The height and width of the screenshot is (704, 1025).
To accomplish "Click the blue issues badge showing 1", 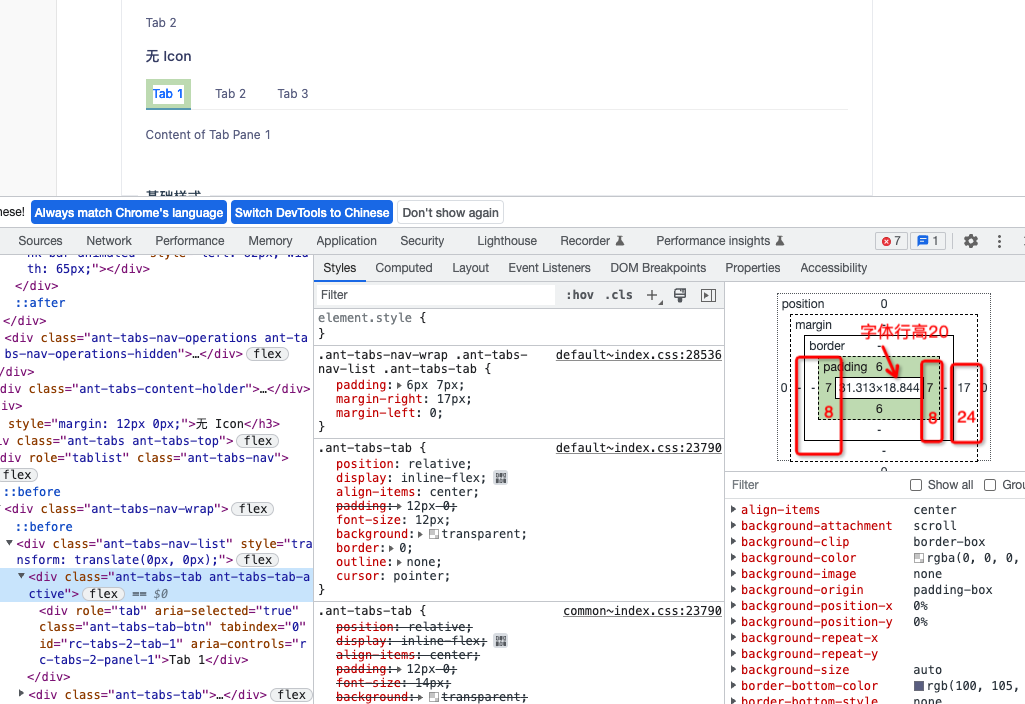I will pos(928,241).
